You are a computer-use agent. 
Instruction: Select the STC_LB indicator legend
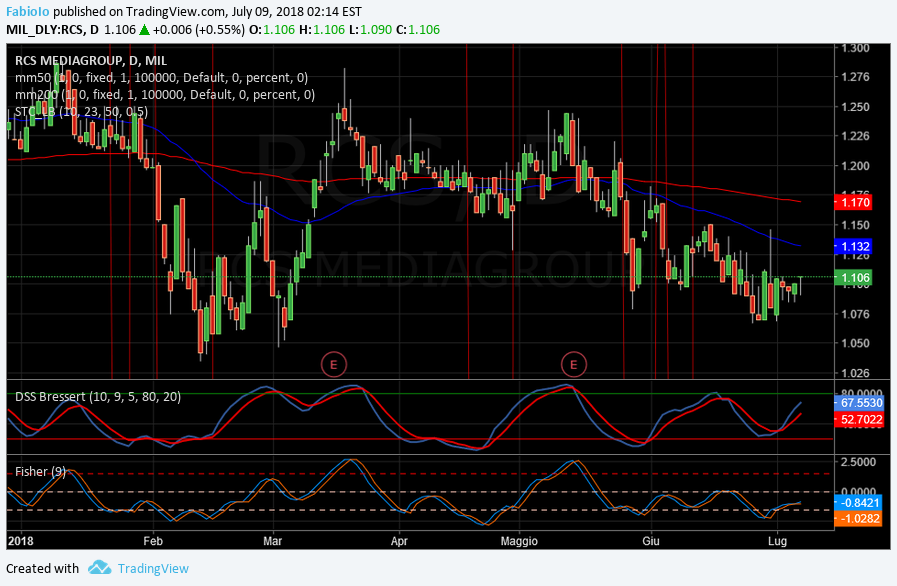pos(81,112)
